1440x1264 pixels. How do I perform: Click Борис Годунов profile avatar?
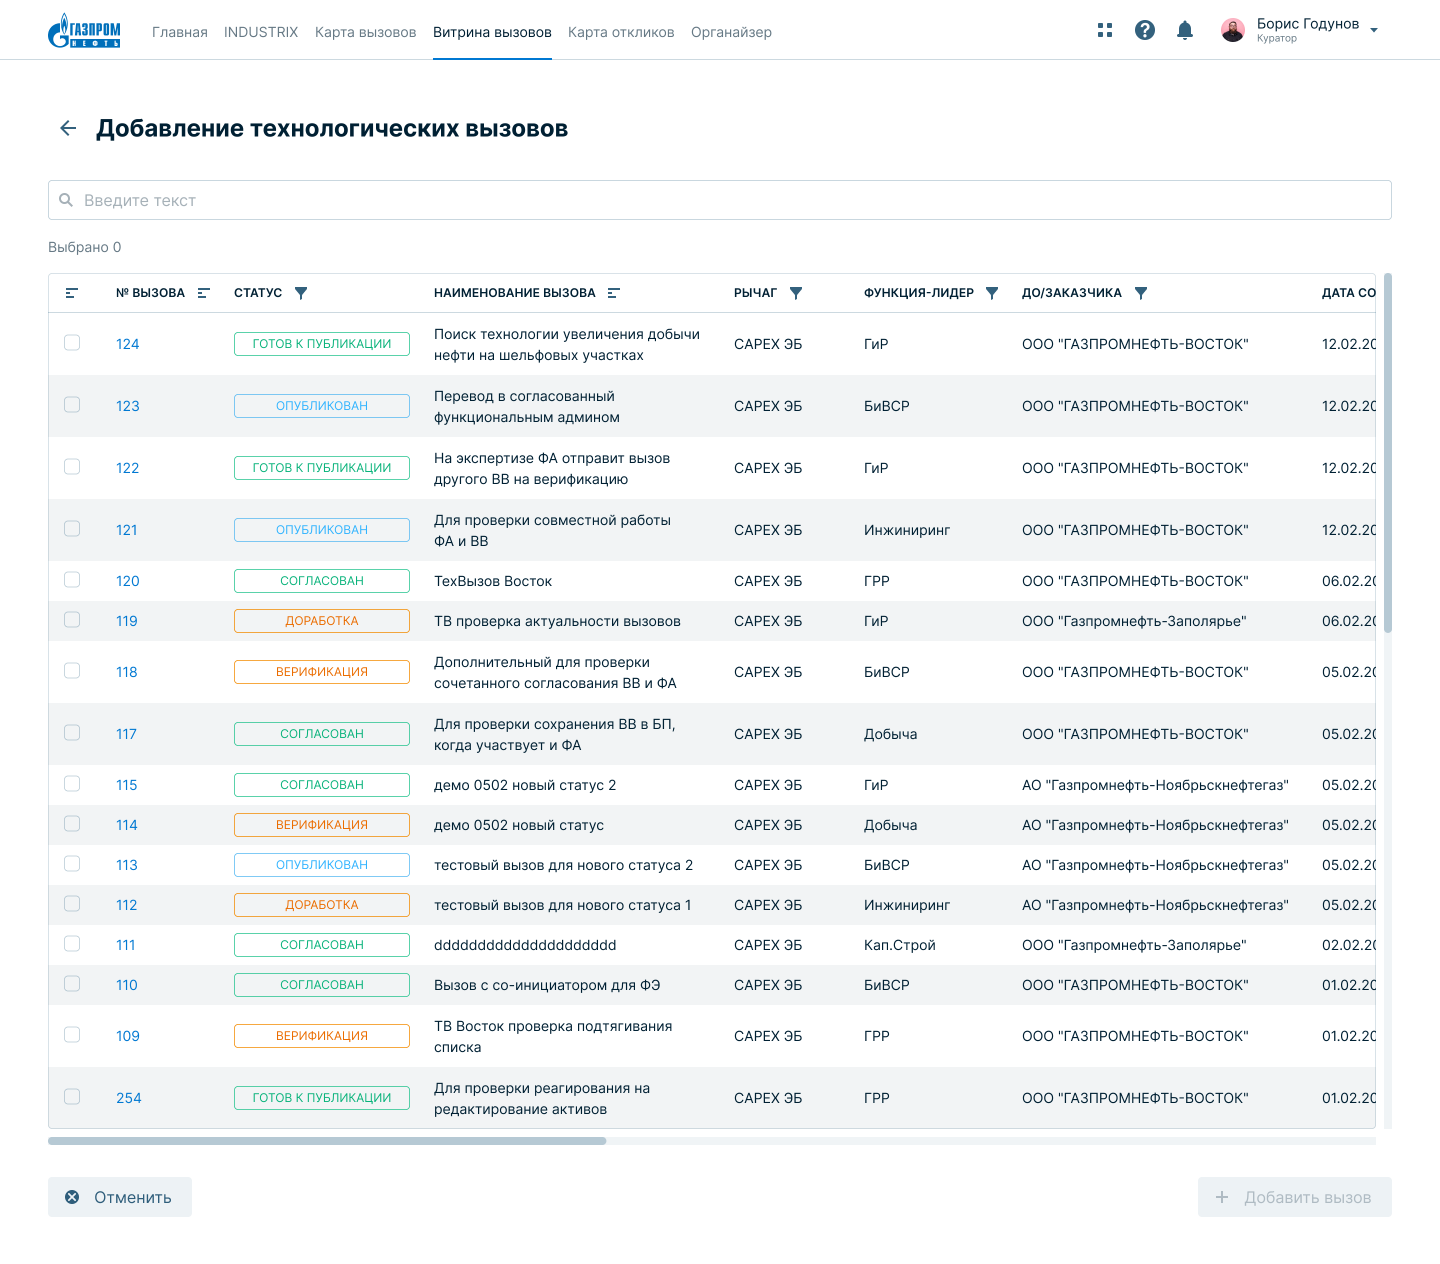tap(1233, 30)
